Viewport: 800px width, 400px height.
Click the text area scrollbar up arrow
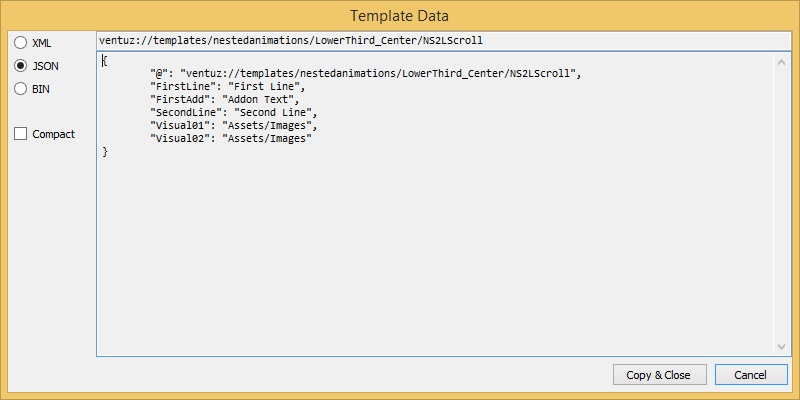(x=783, y=61)
